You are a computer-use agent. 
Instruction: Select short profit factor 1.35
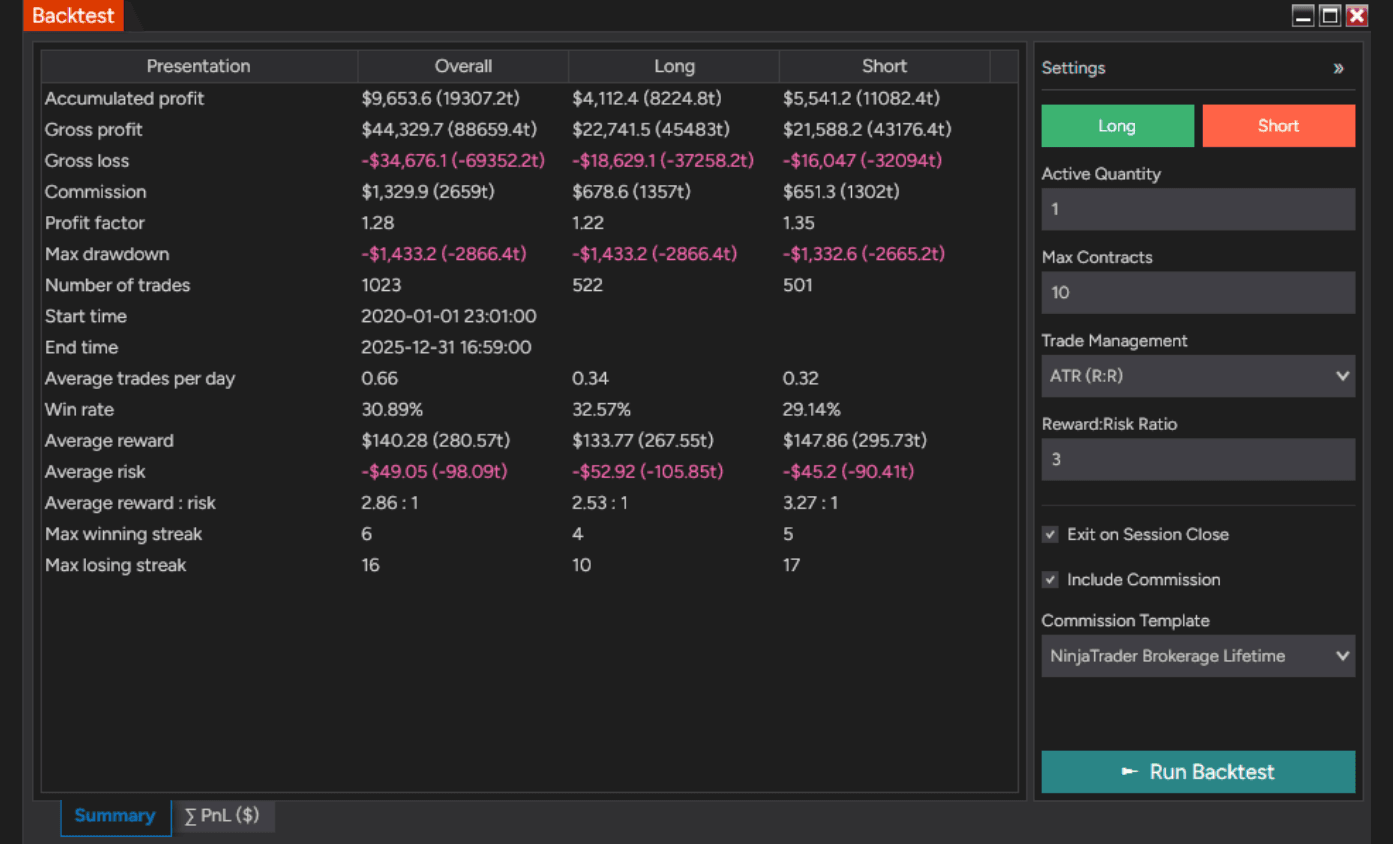[799, 223]
